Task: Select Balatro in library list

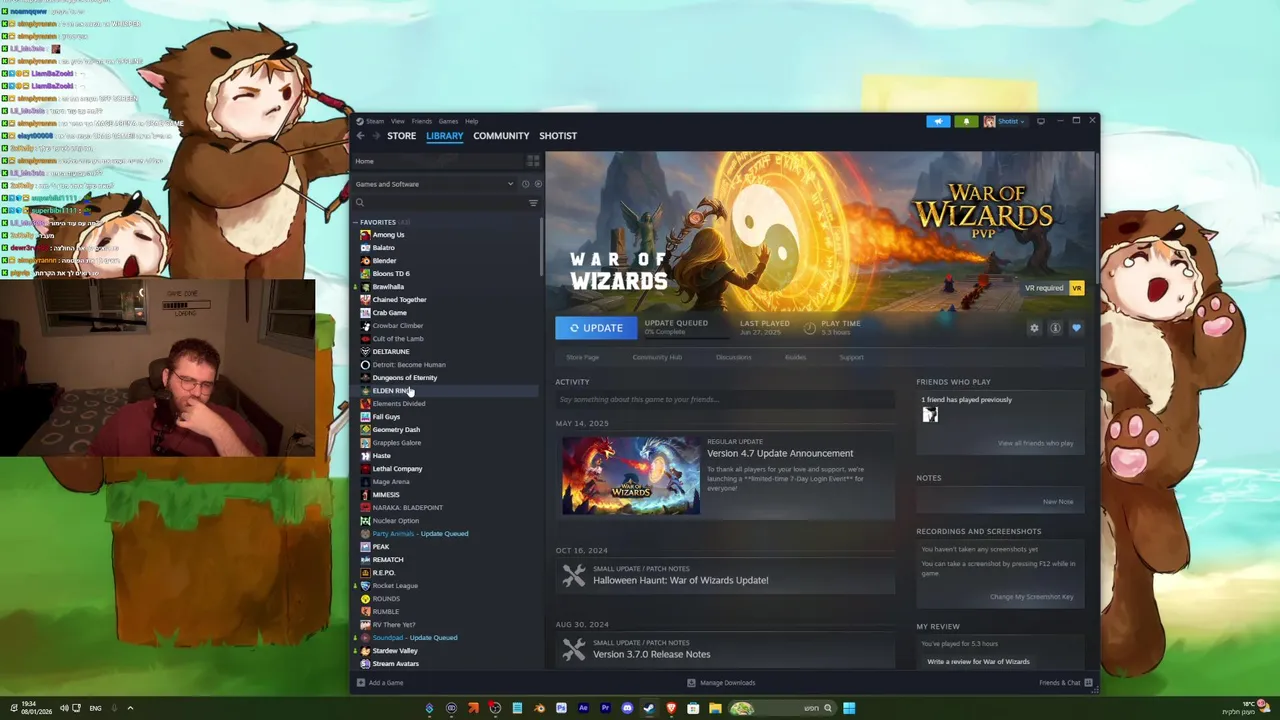Action: (x=384, y=248)
